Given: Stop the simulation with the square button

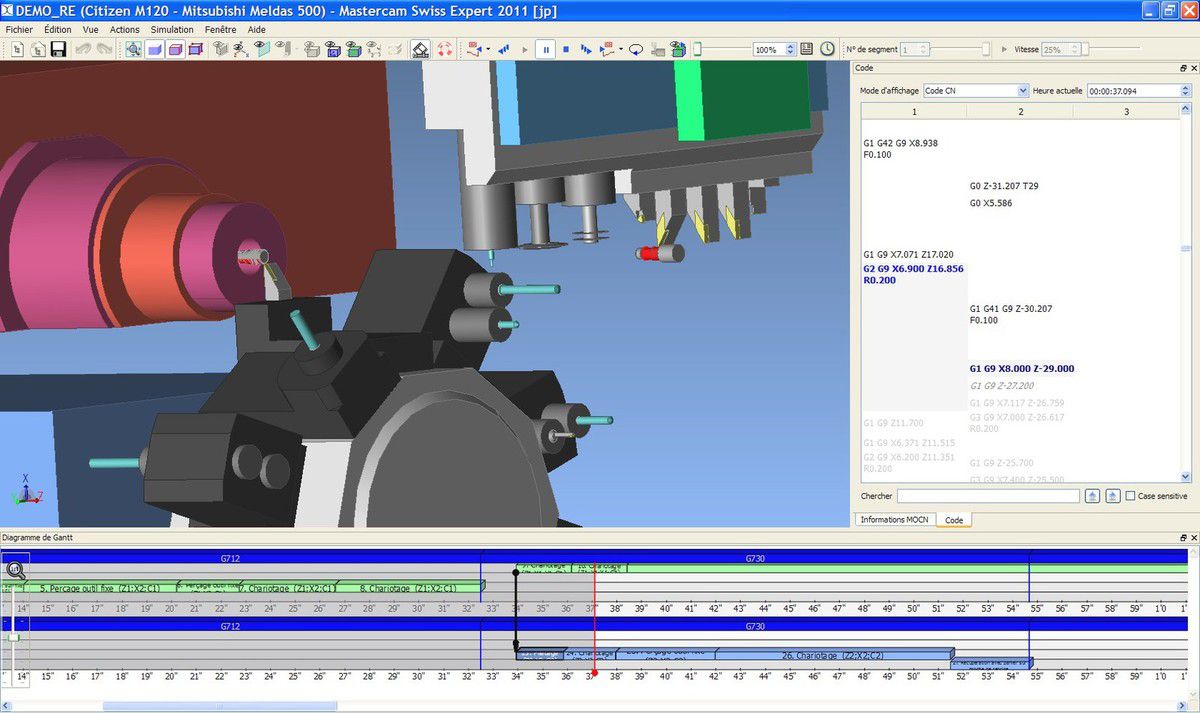Looking at the screenshot, I should [566, 49].
